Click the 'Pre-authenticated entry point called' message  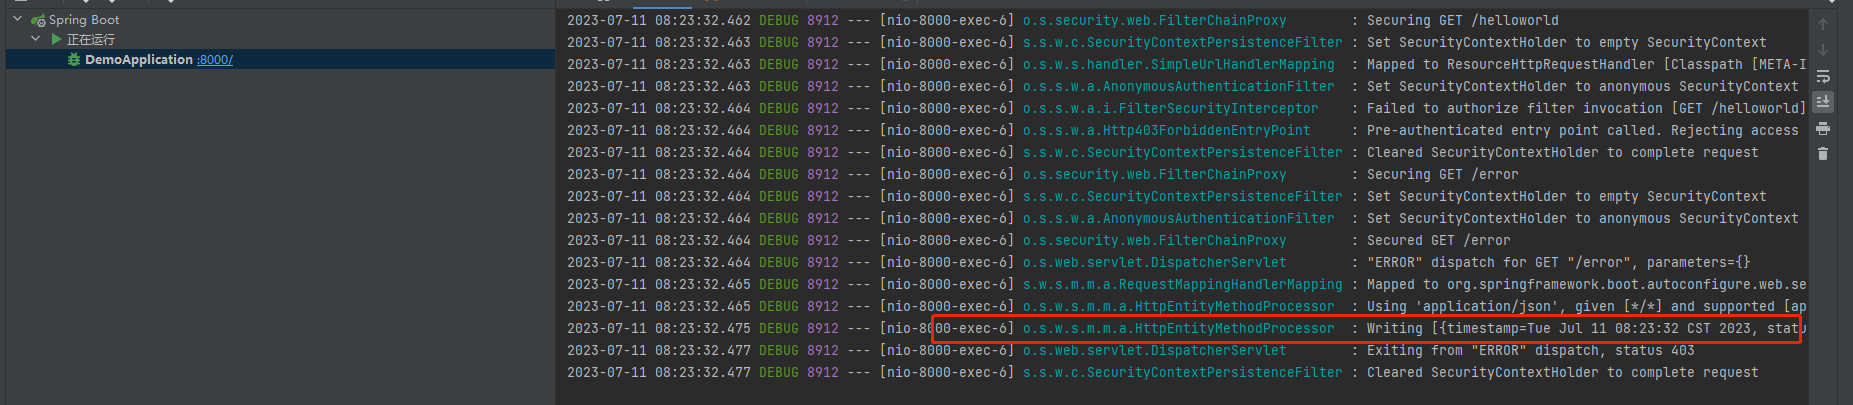[x=1582, y=130]
